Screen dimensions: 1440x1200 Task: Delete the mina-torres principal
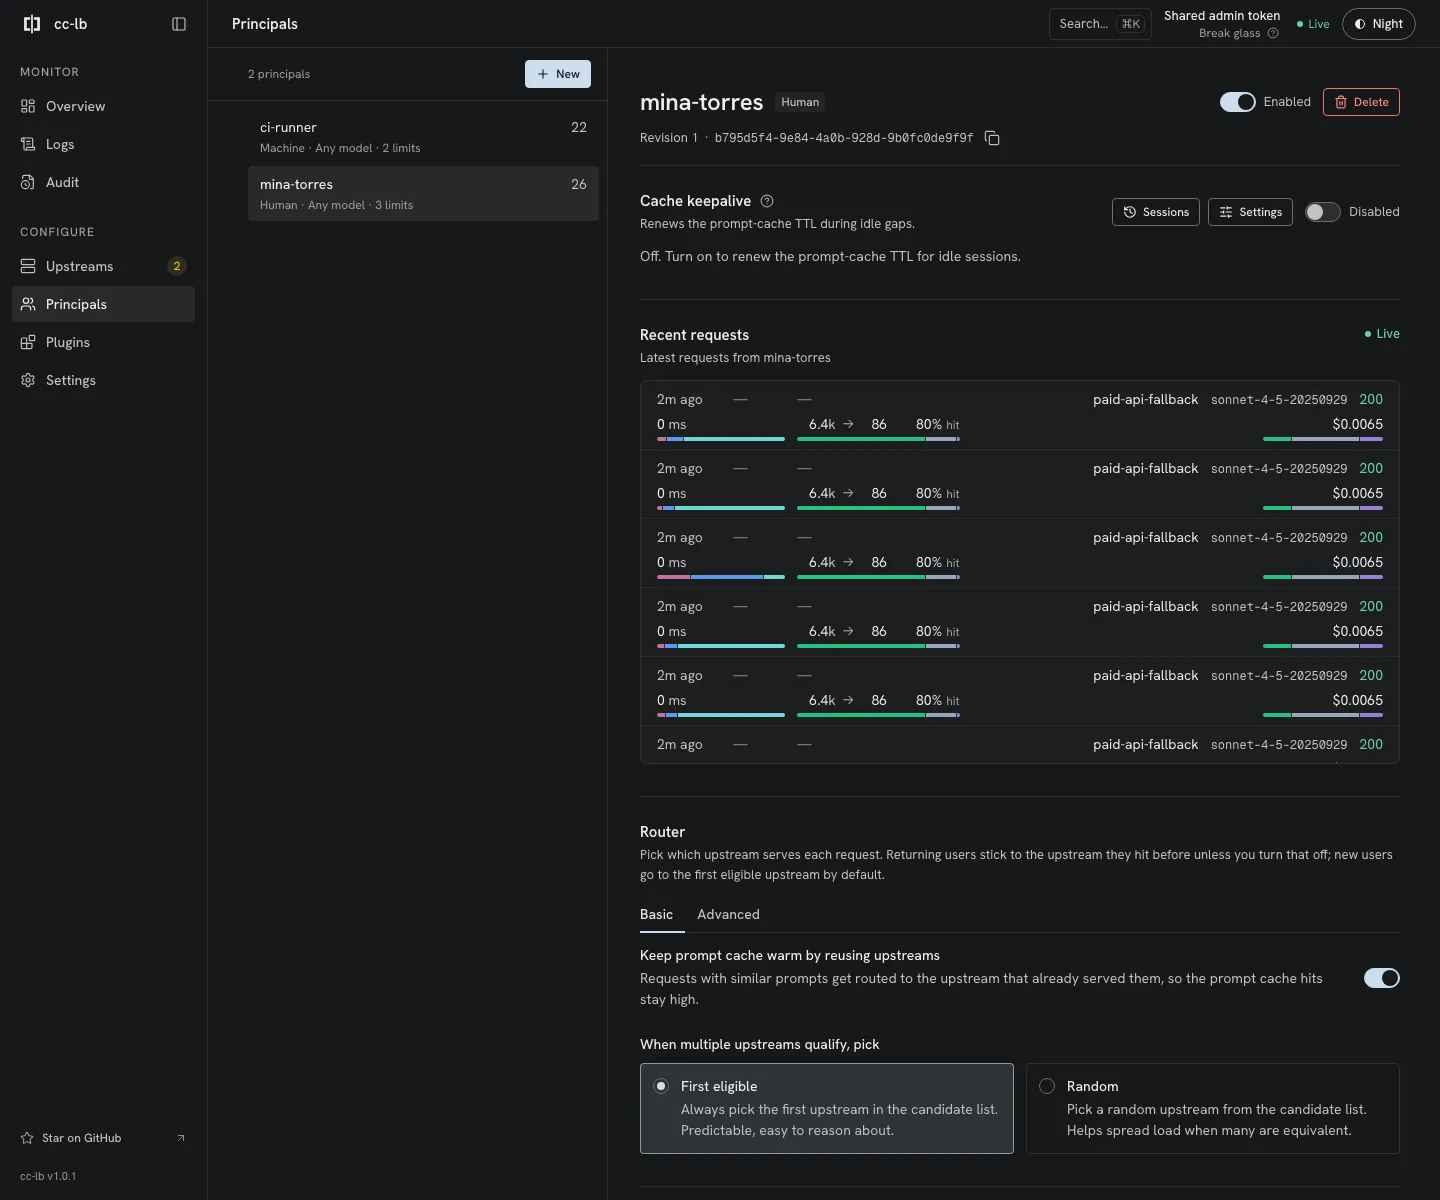click(1361, 102)
